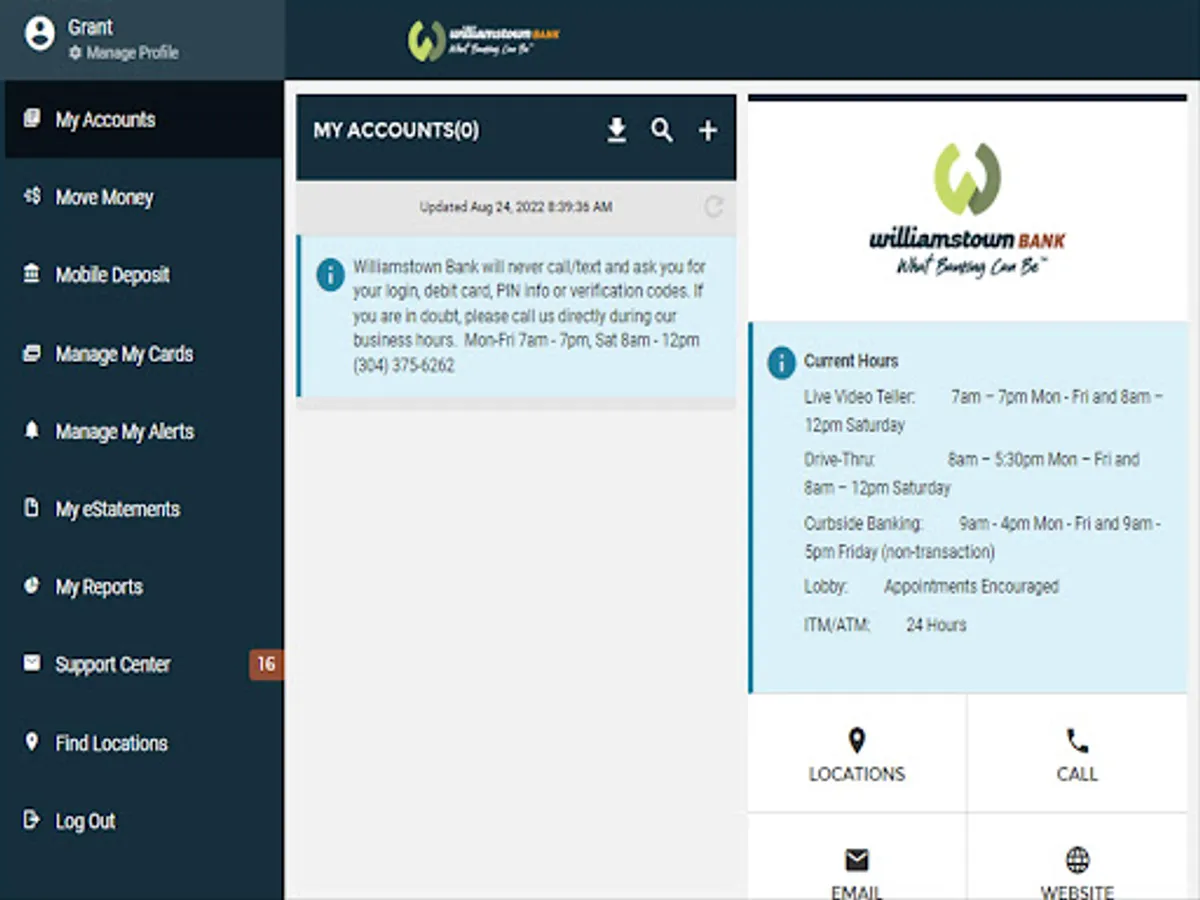1200x900 pixels.
Task: Select Mobile Deposit in the sidebar
Action: (142, 275)
